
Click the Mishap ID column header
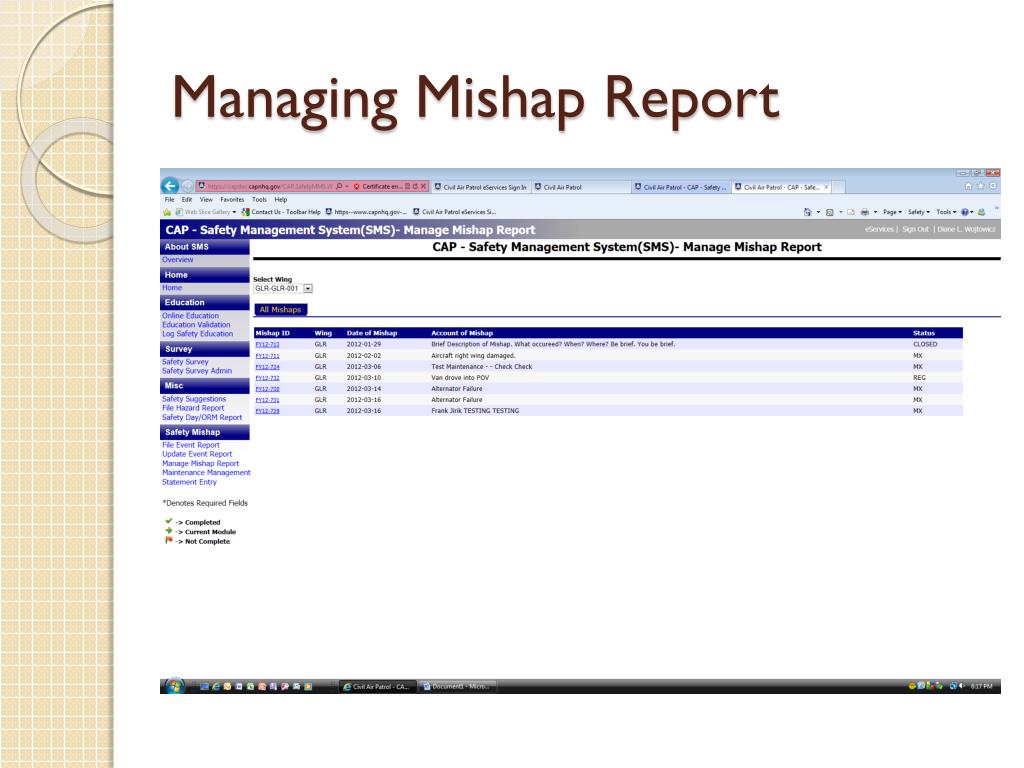point(272,333)
